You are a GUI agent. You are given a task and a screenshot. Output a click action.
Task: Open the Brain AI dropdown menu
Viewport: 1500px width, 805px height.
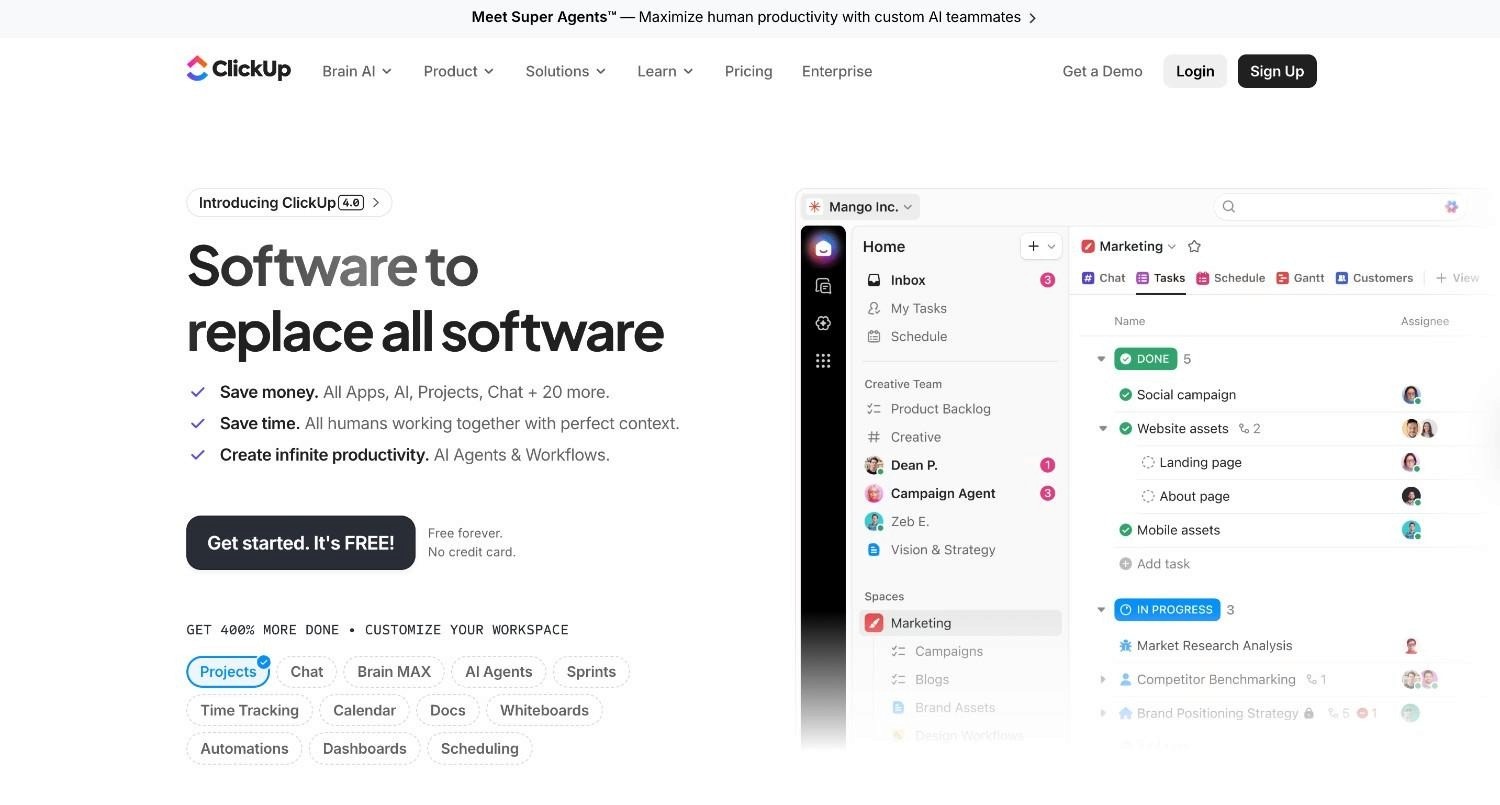357,71
